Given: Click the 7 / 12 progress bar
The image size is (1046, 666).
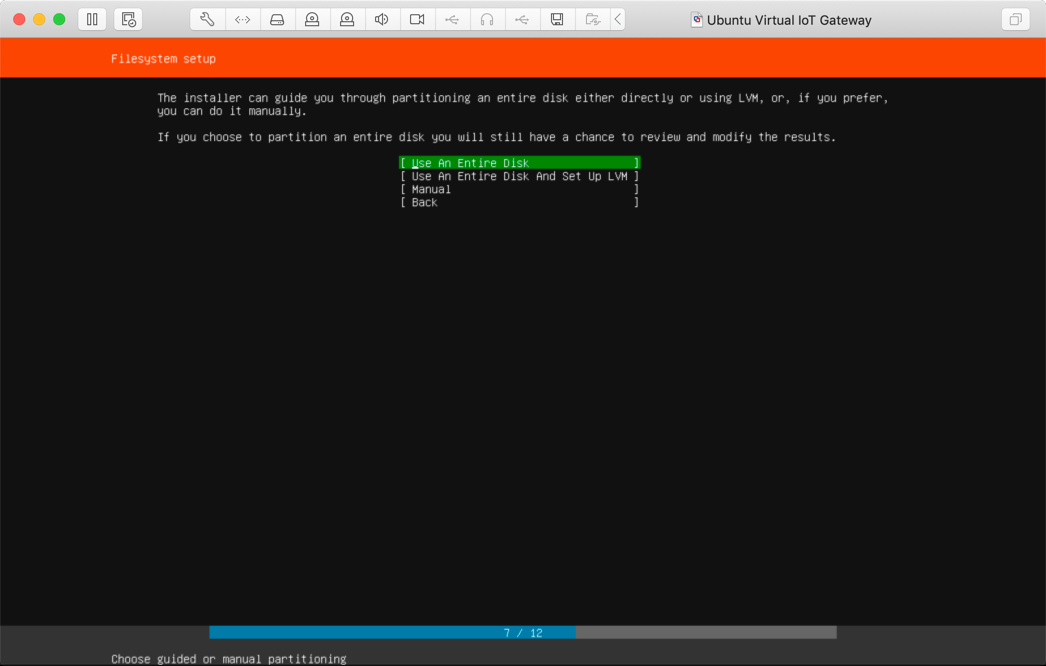Looking at the screenshot, I should pos(523,633).
